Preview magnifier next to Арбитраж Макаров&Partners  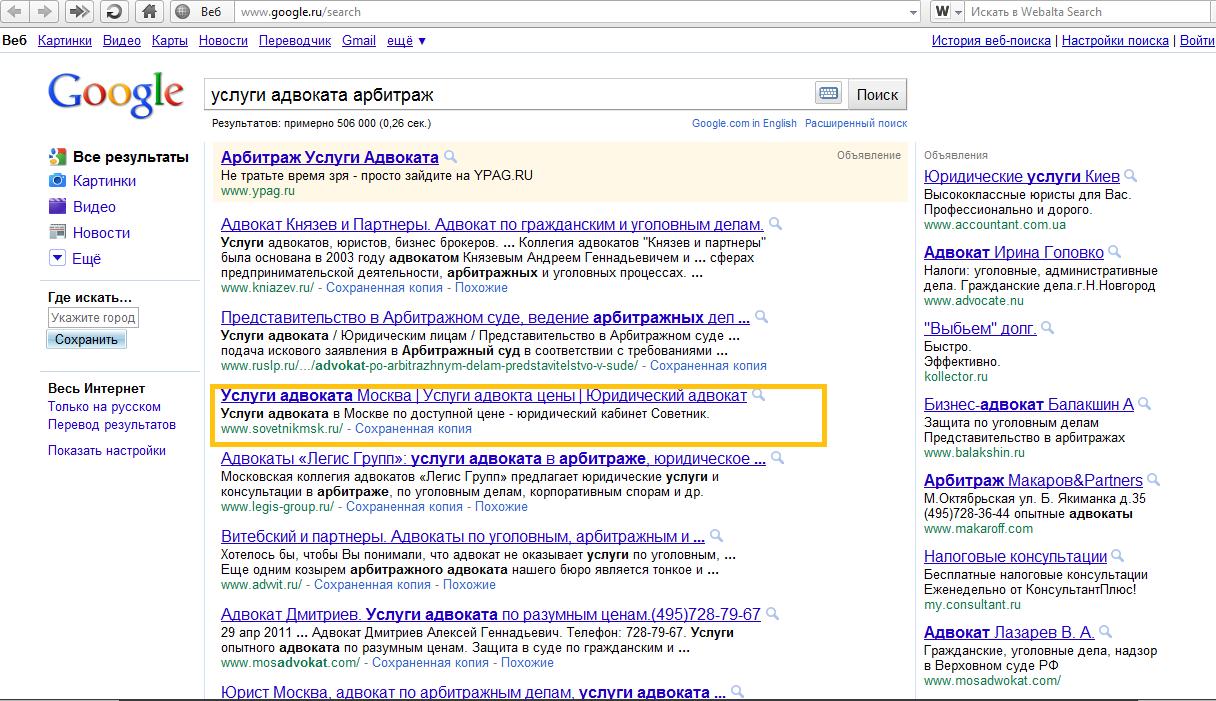pos(1154,480)
